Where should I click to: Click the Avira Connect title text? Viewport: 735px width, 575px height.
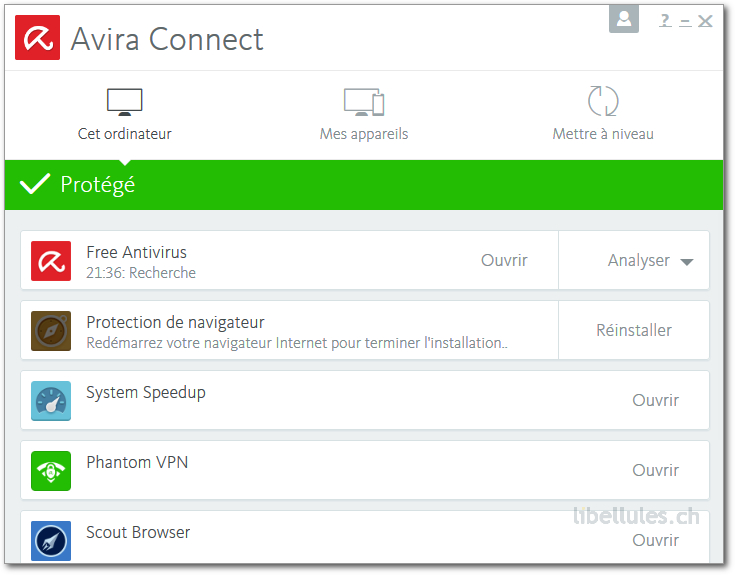click(167, 39)
